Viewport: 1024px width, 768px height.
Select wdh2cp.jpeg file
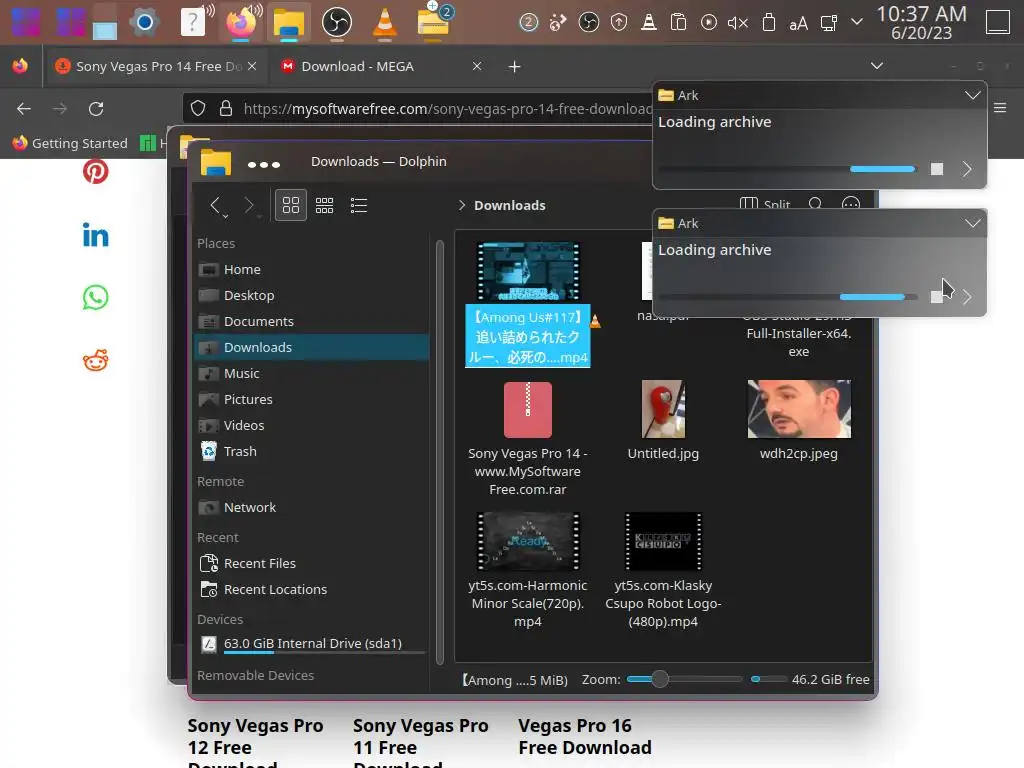click(x=799, y=420)
